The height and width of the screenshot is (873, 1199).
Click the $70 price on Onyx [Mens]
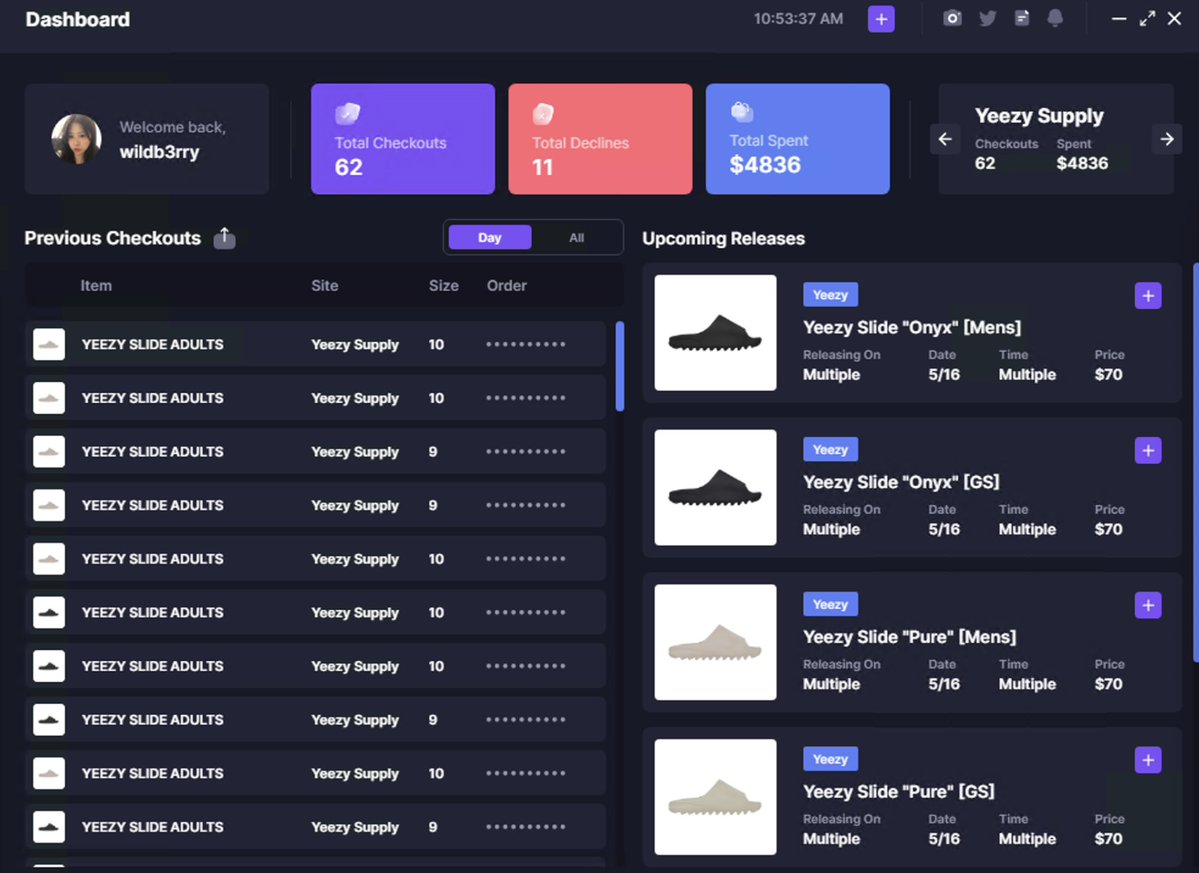point(1108,375)
